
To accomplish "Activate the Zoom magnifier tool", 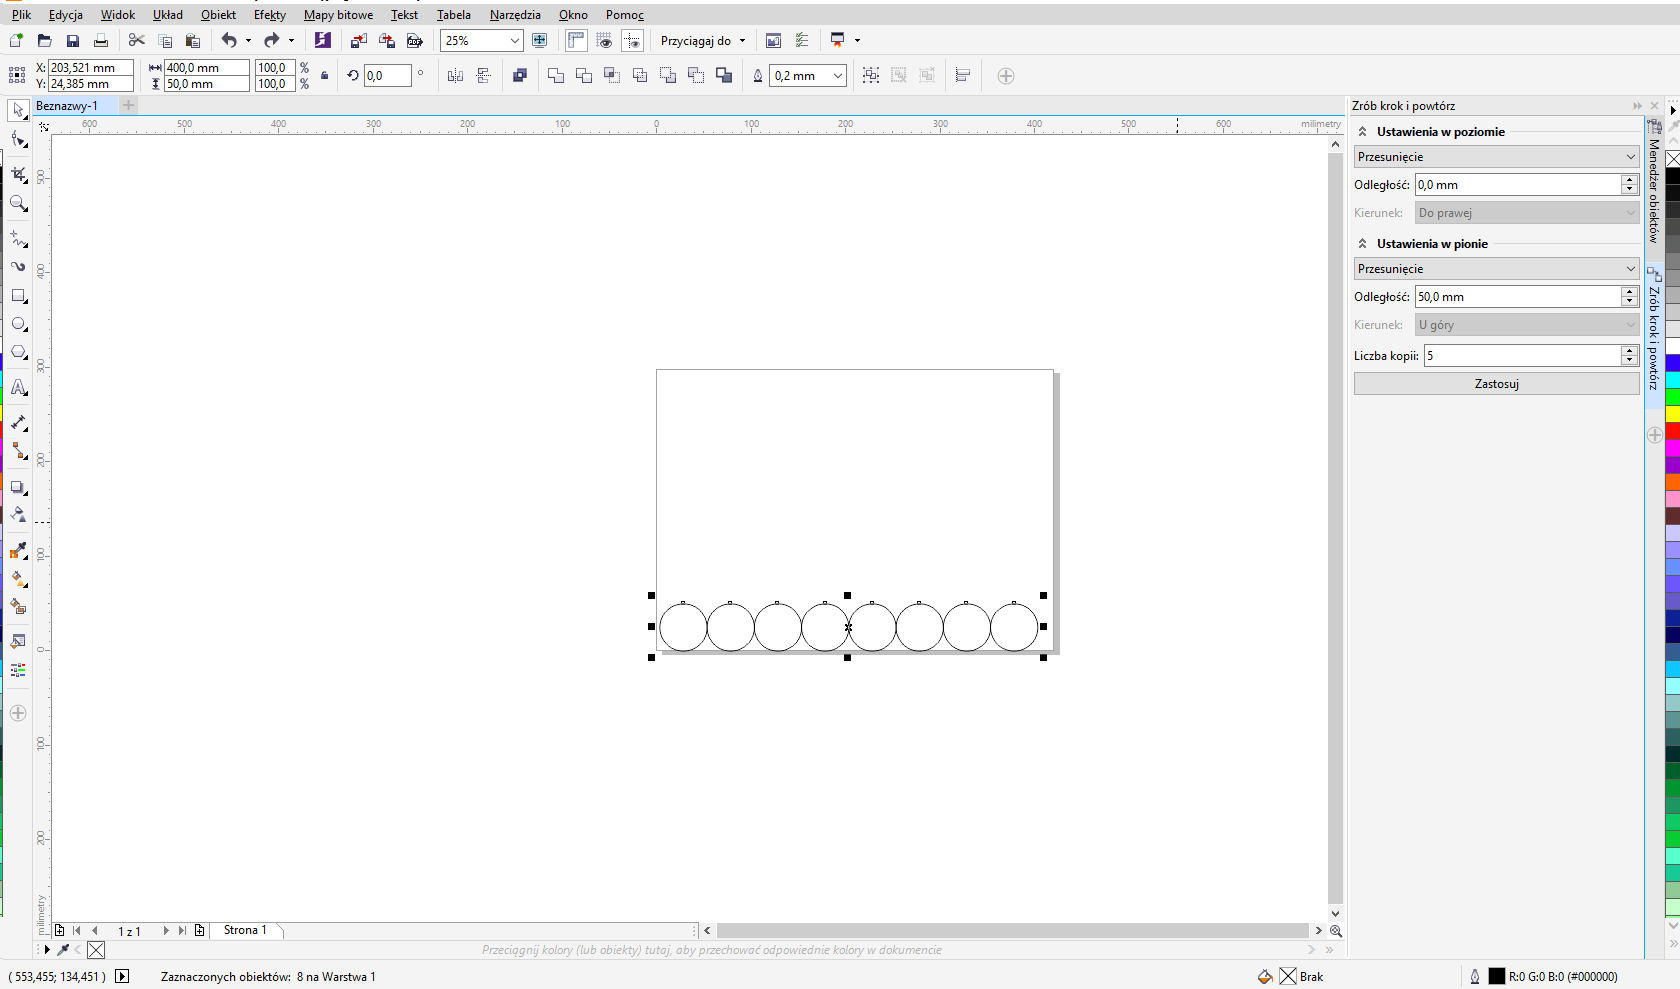I will point(18,204).
